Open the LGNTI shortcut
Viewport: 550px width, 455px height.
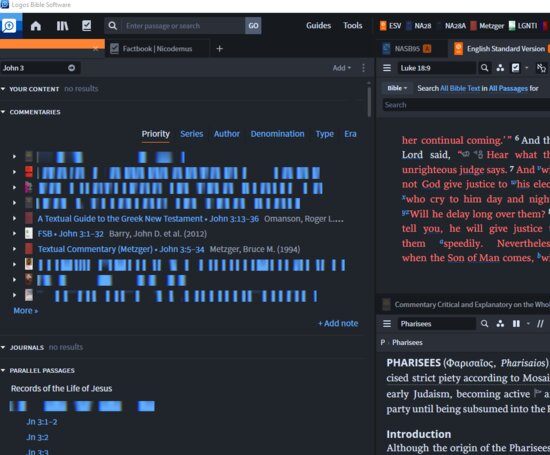tap(523, 26)
